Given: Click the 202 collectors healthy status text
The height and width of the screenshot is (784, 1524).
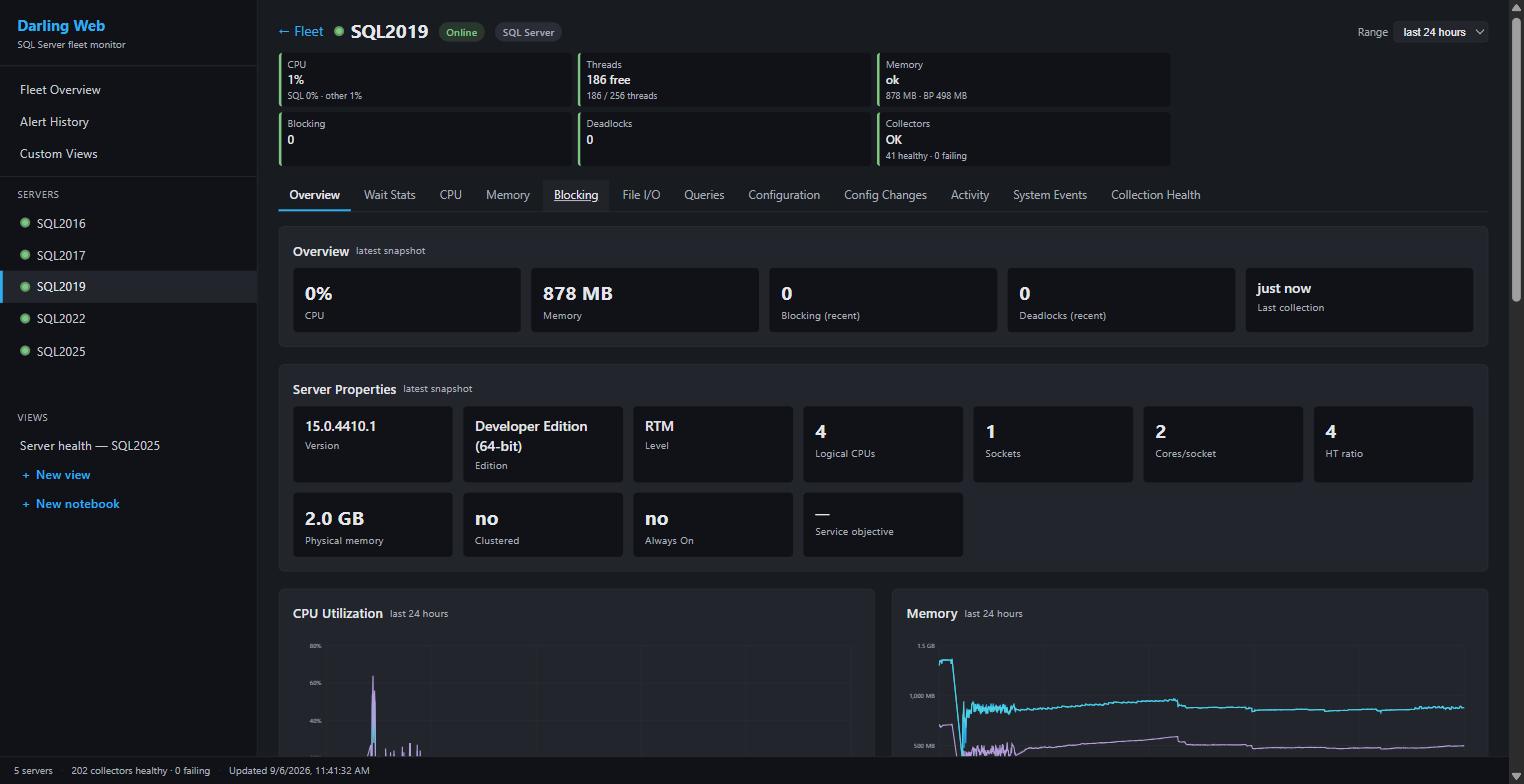Looking at the screenshot, I should pyautogui.click(x=141, y=771).
